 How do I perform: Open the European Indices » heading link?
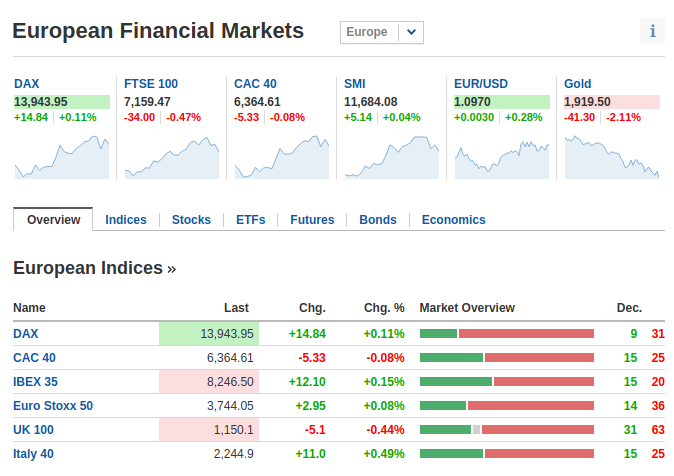(x=95, y=268)
